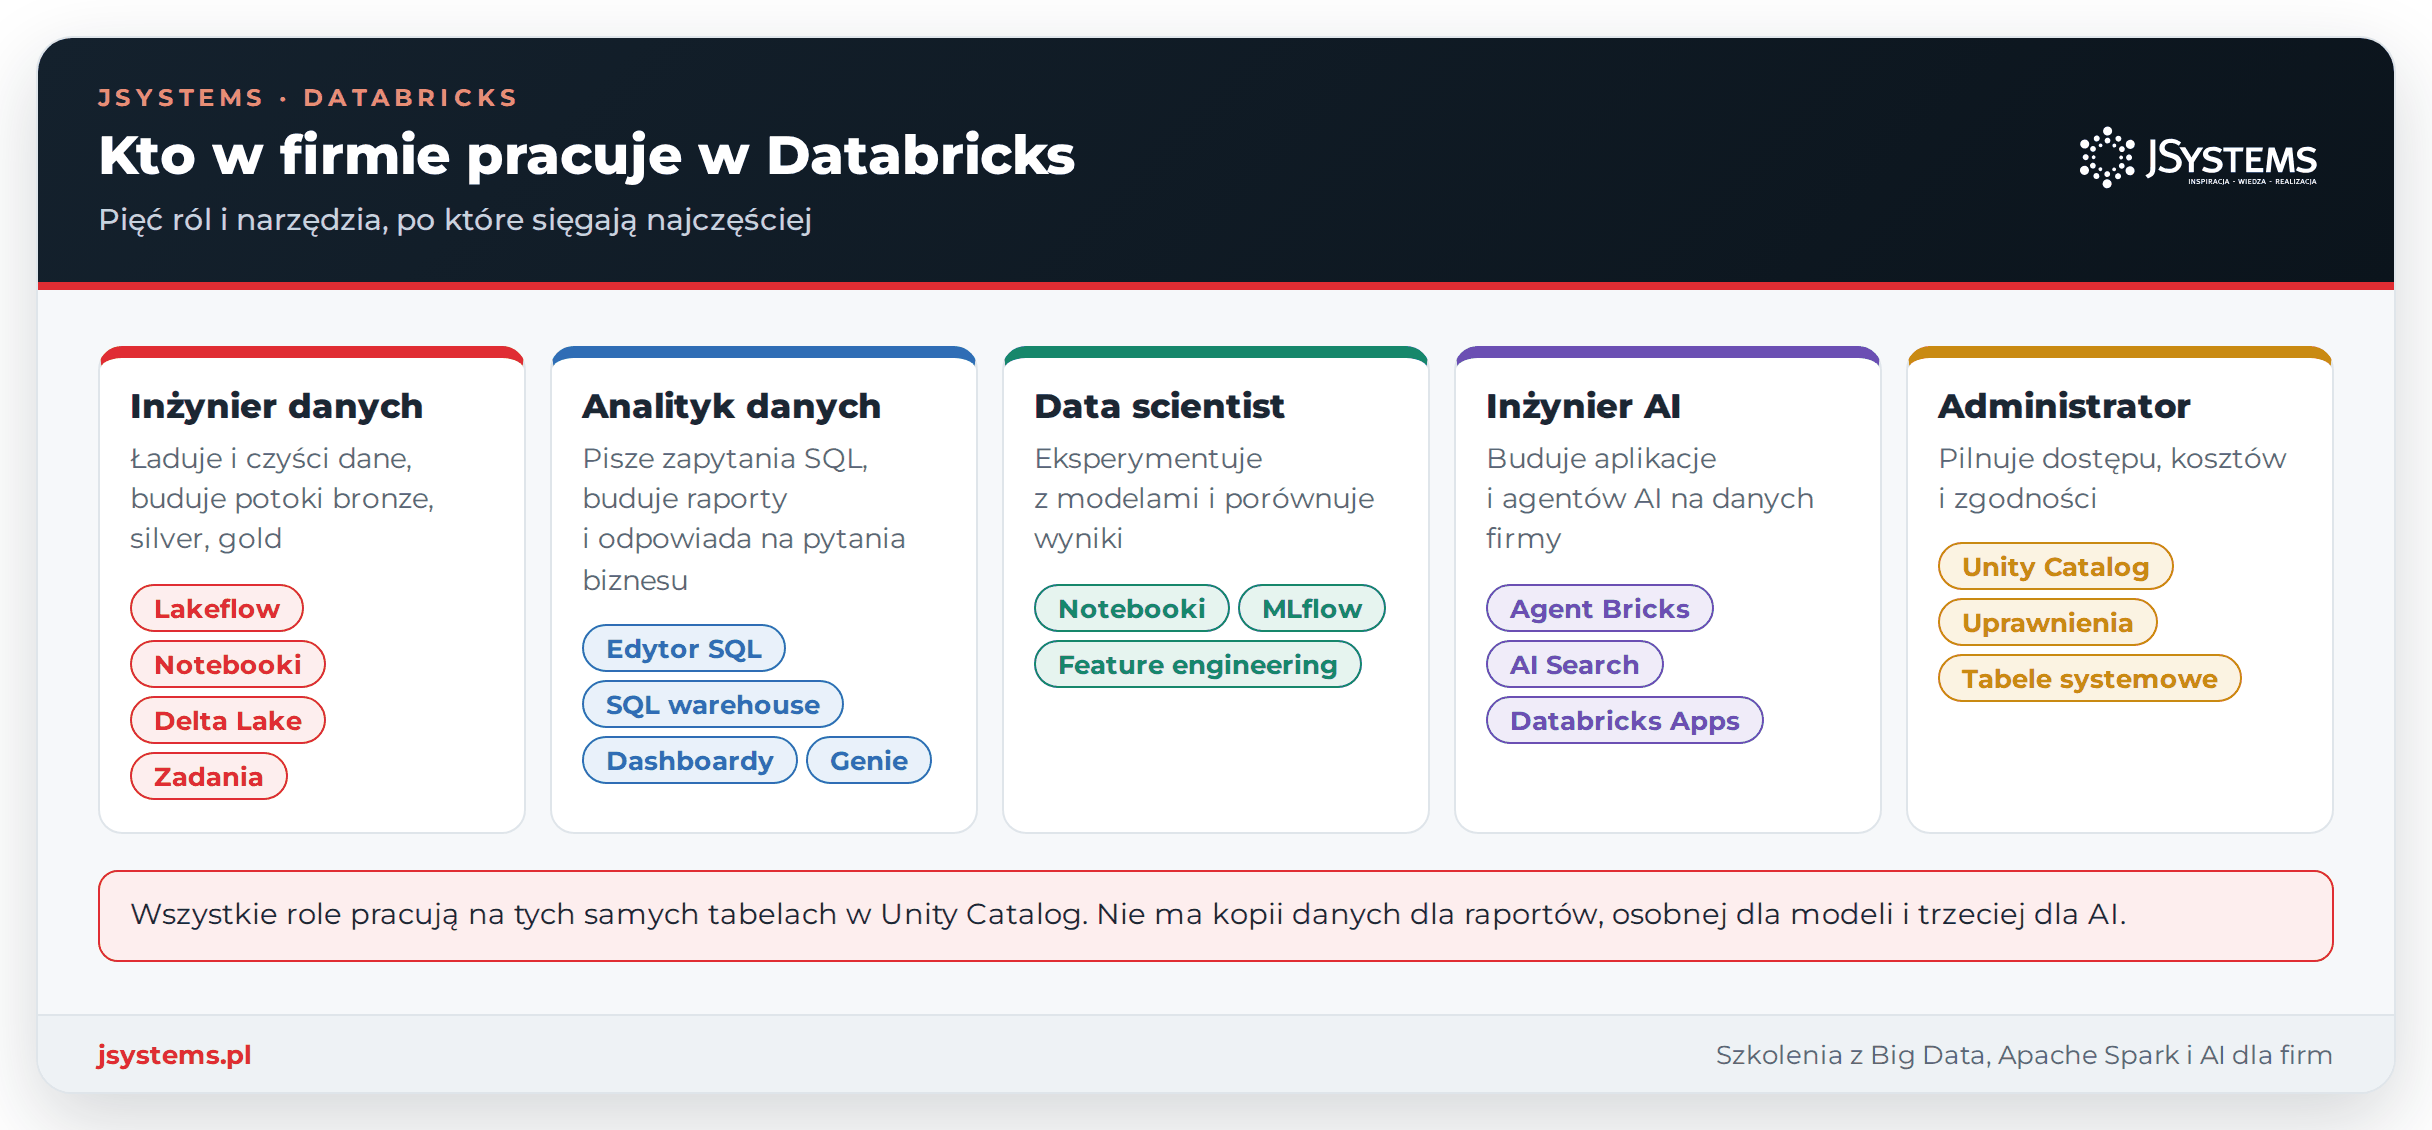
Task: Click the subtitle 'Pięć ról i narzędzia'
Action: [x=455, y=219]
